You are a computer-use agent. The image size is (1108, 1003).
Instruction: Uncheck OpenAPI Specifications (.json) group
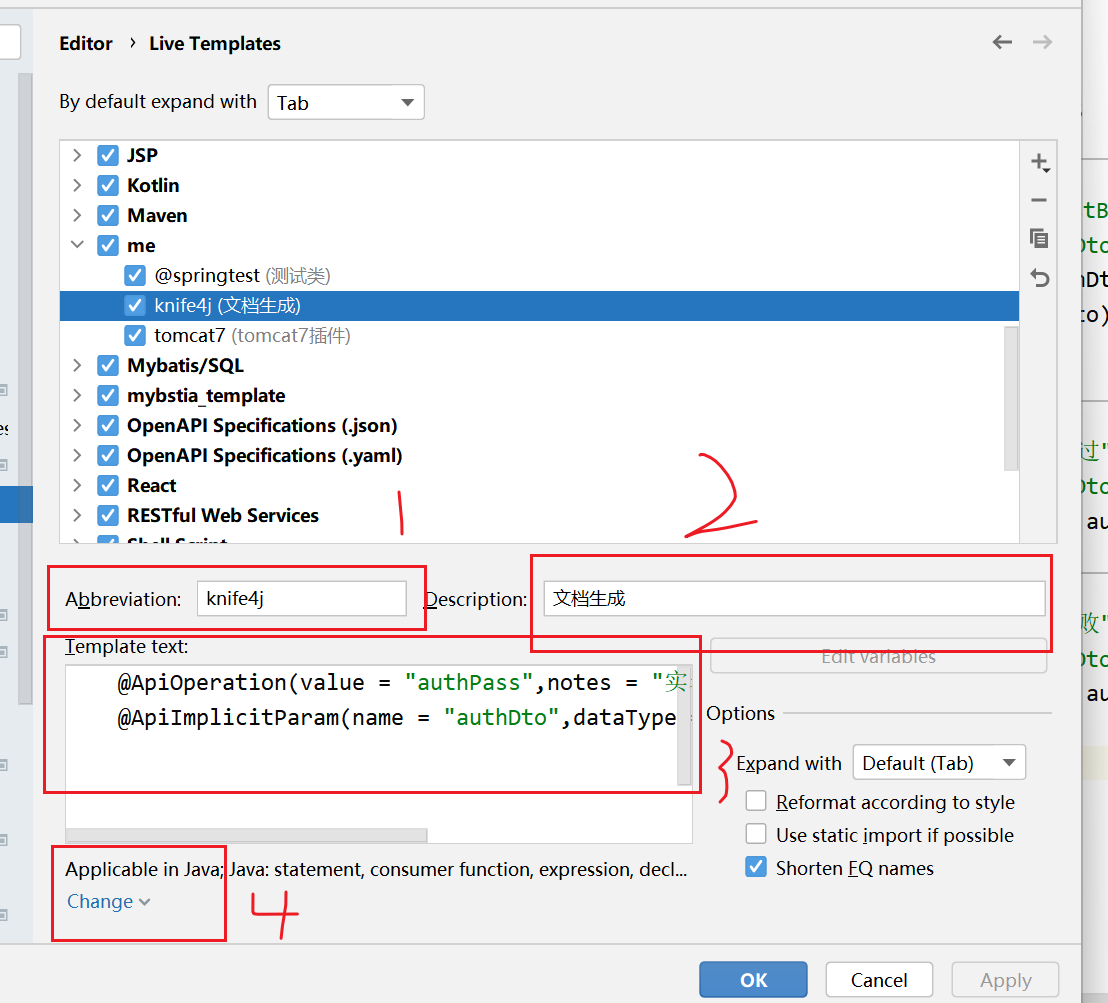tap(108, 426)
